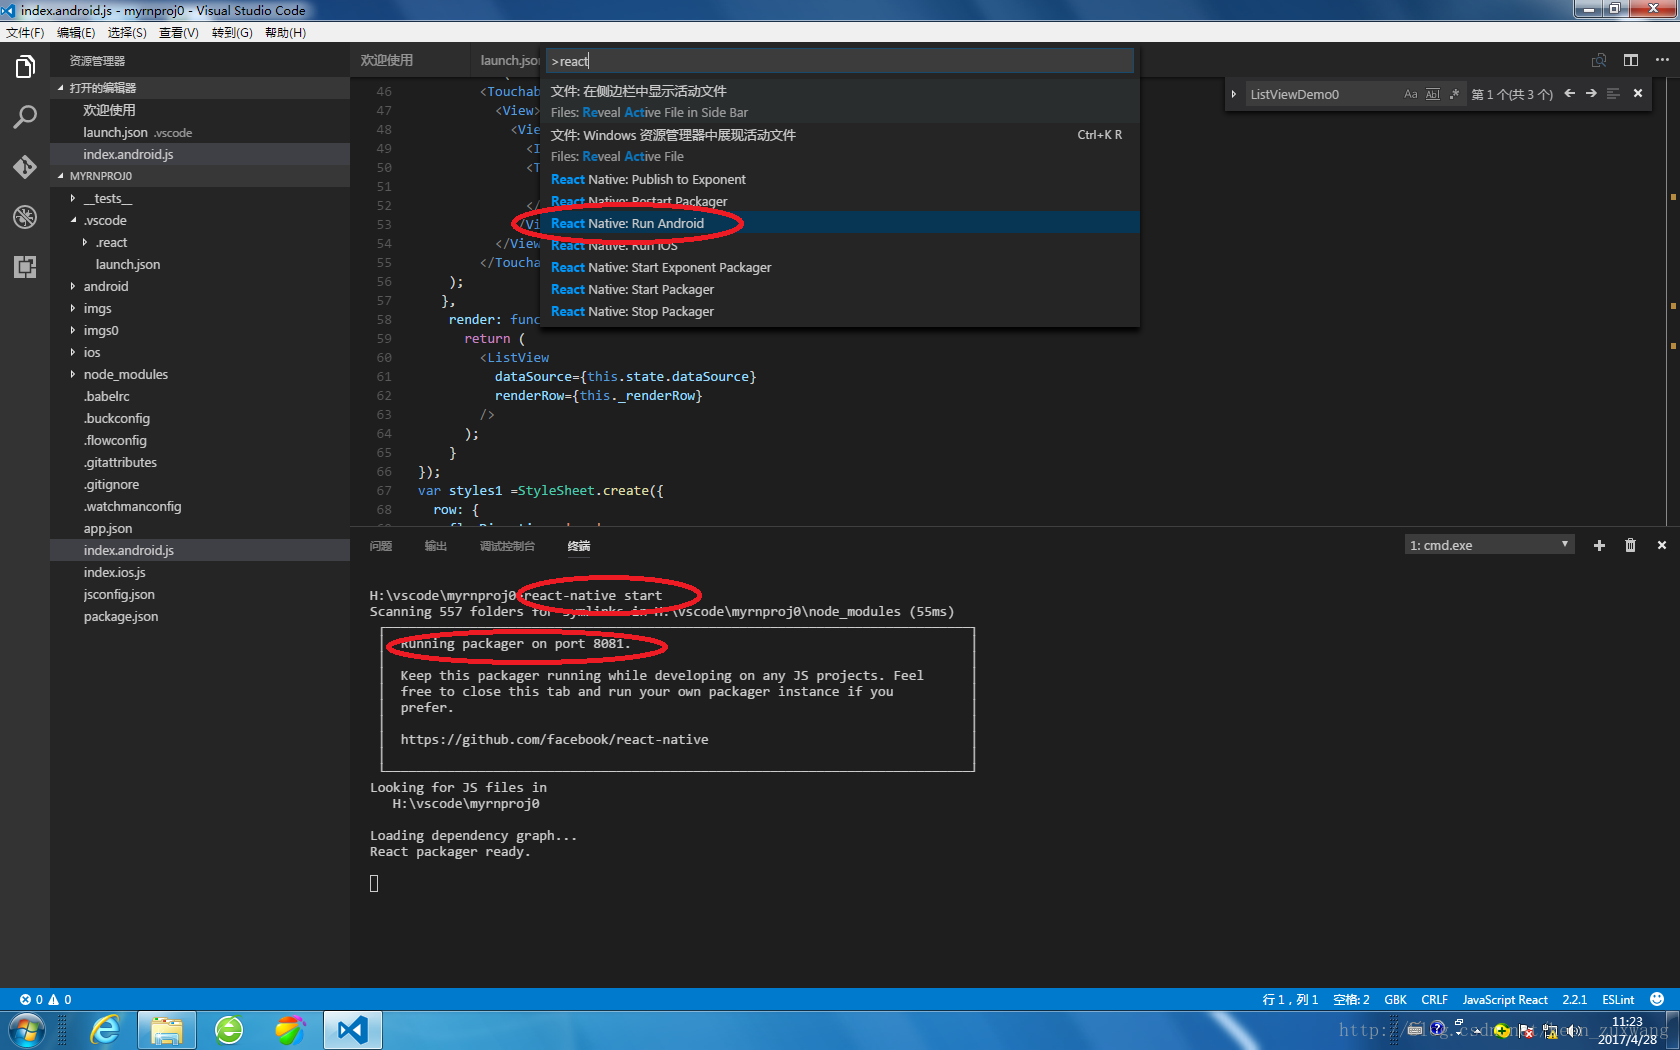
Task: Click the errors and warnings count in the status bar
Action: coord(46,999)
